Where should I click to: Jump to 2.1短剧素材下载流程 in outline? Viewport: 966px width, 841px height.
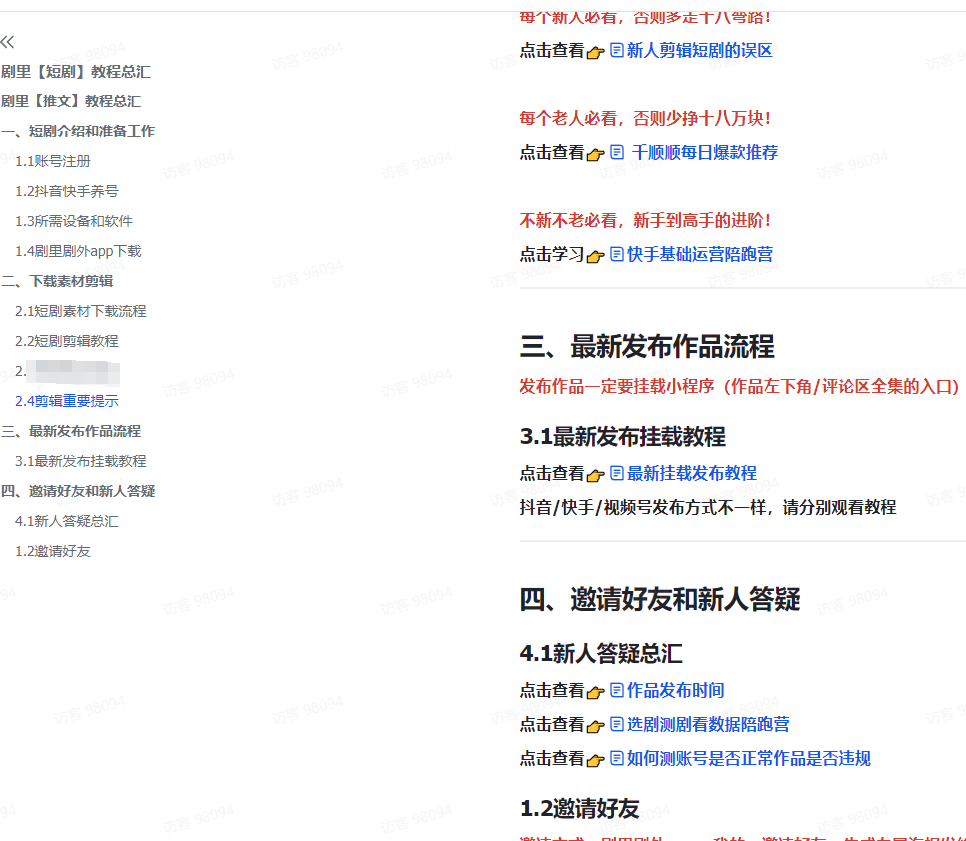click(80, 311)
